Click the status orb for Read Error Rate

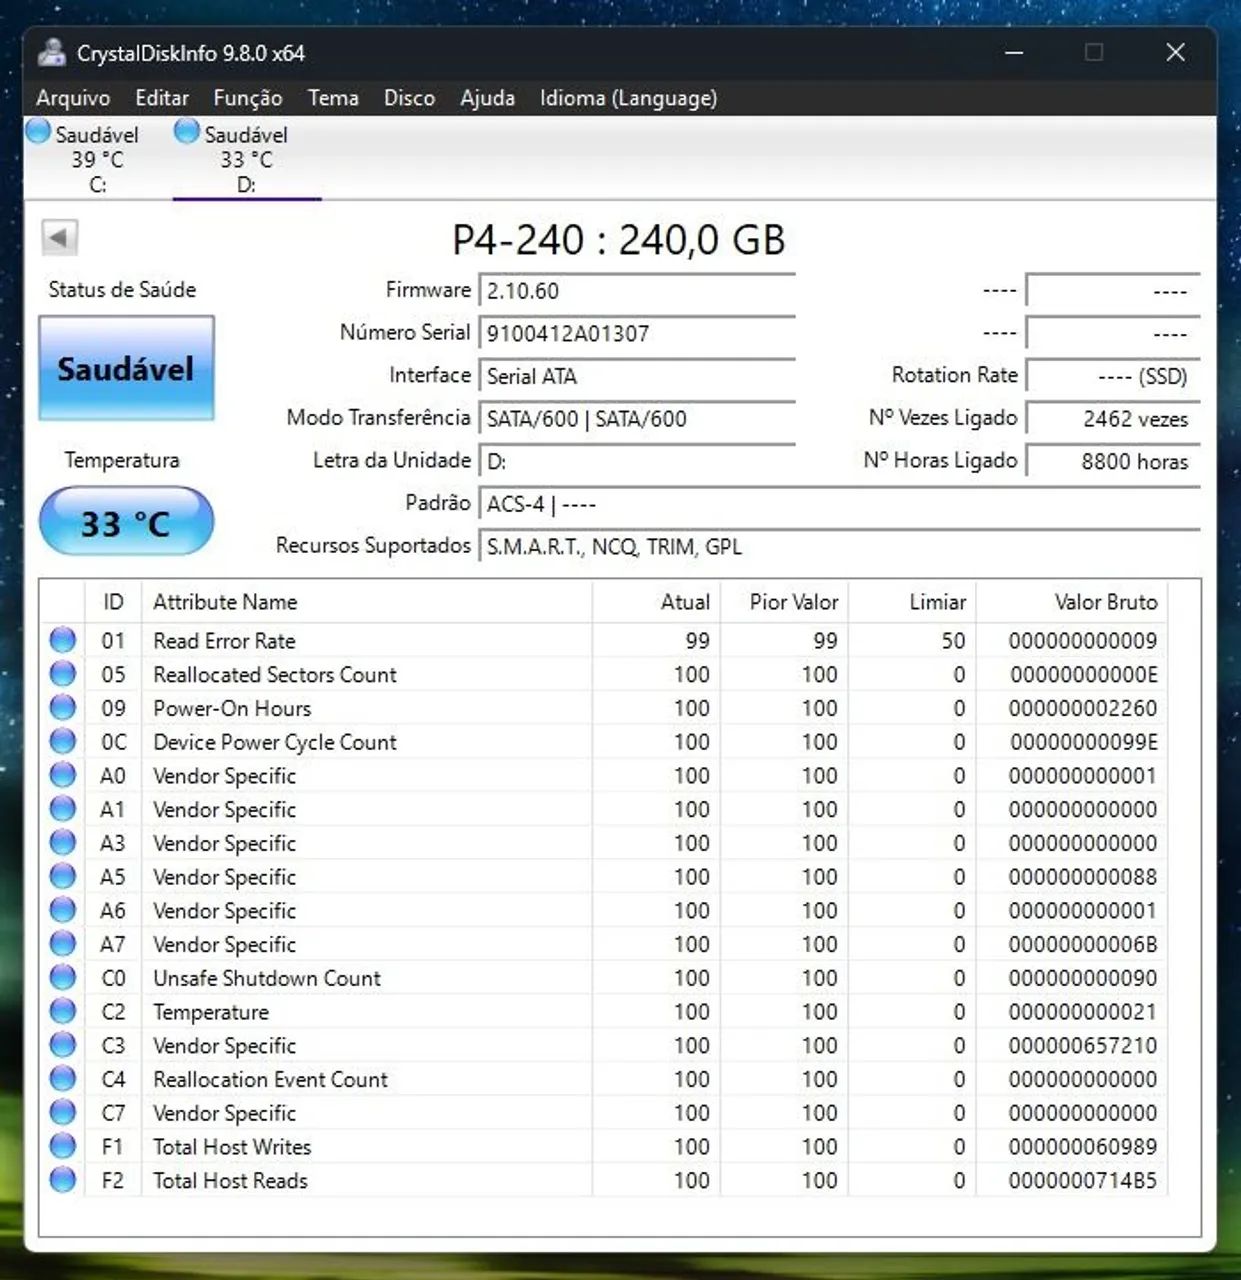point(63,640)
